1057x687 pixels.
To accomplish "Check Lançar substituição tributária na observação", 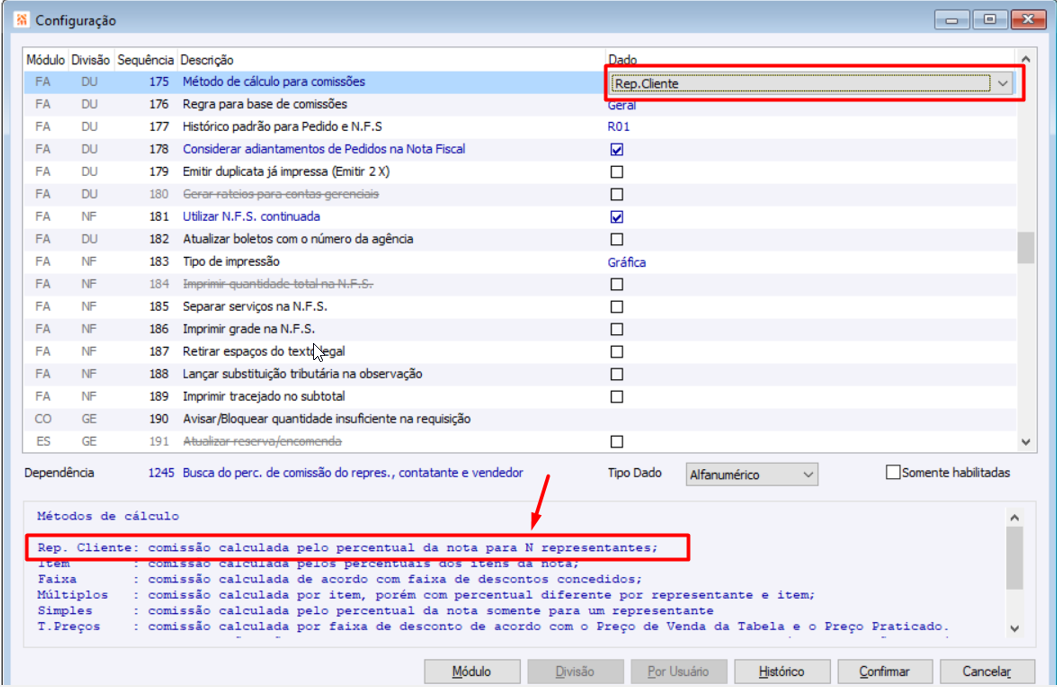I will (x=616, y=374).
